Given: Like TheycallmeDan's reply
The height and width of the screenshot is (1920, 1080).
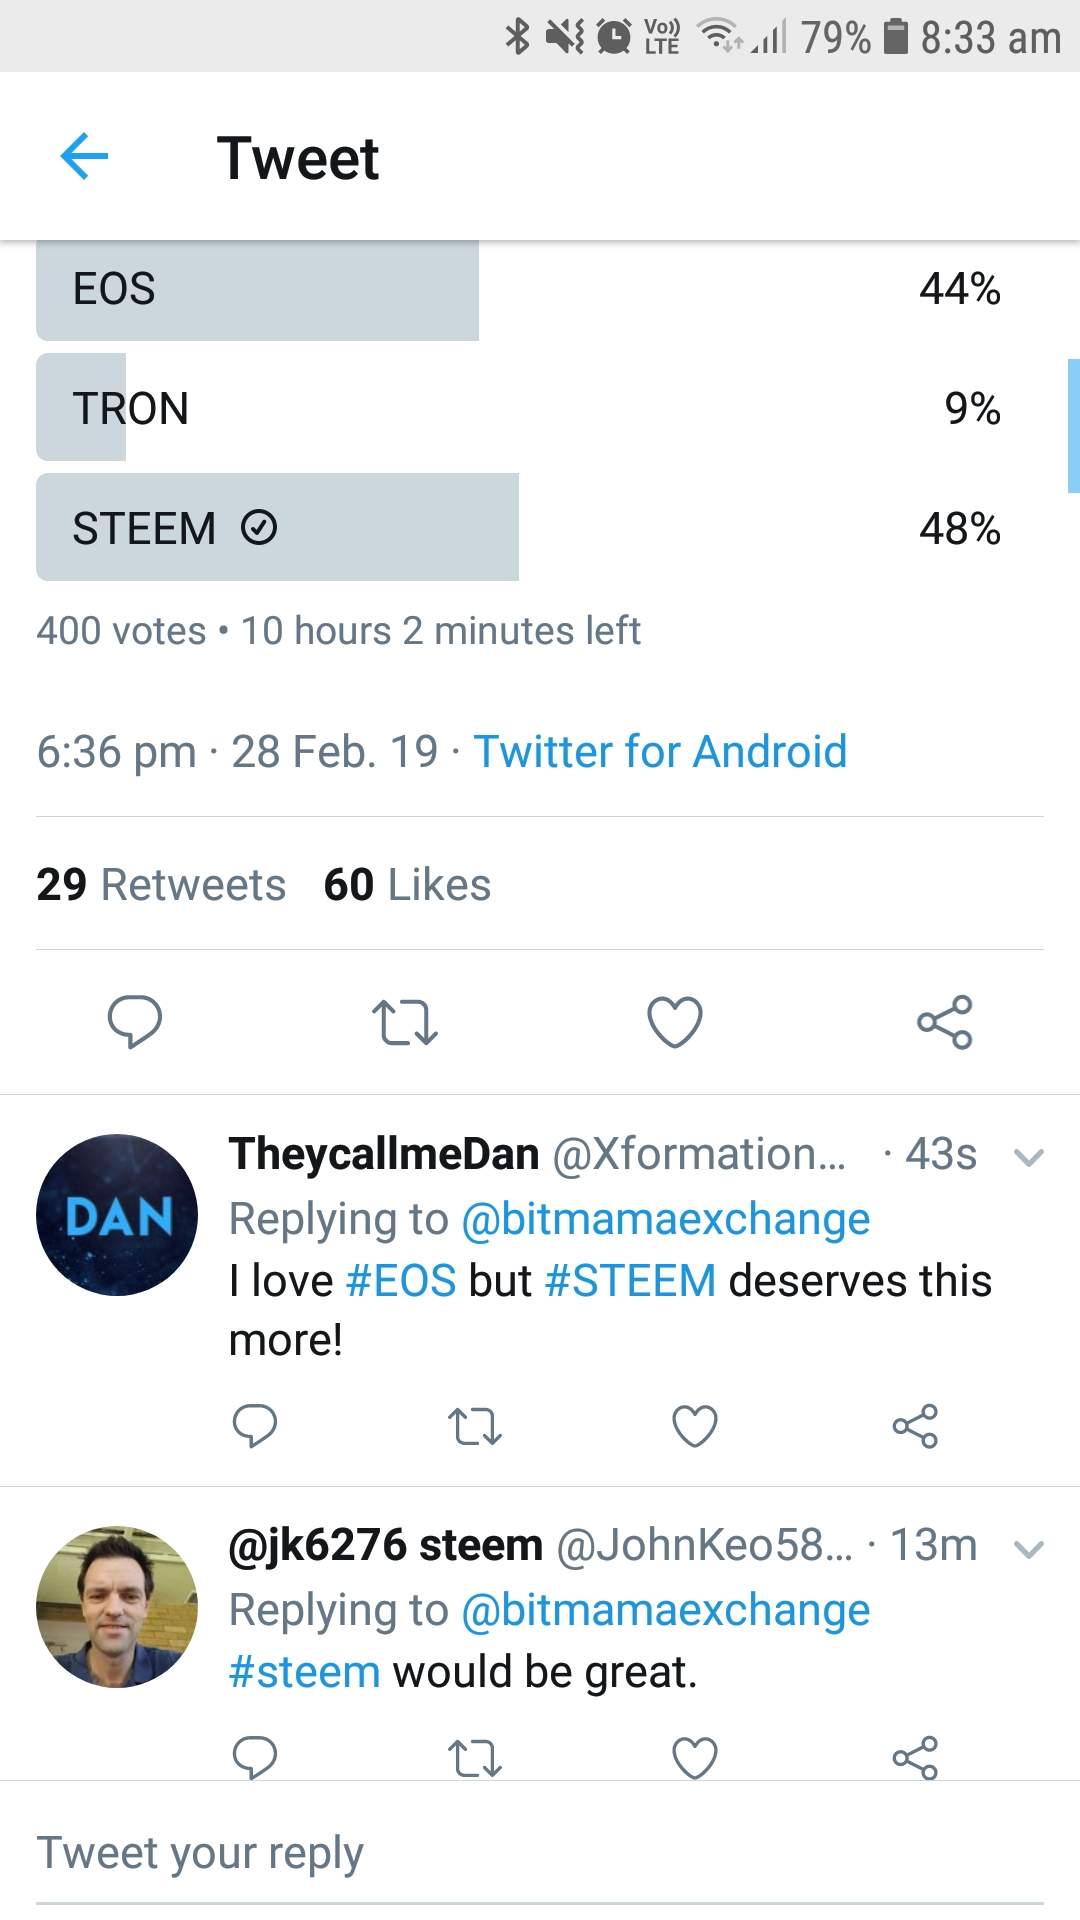Looking at the screenshot, I should [x=695, y=1426].
